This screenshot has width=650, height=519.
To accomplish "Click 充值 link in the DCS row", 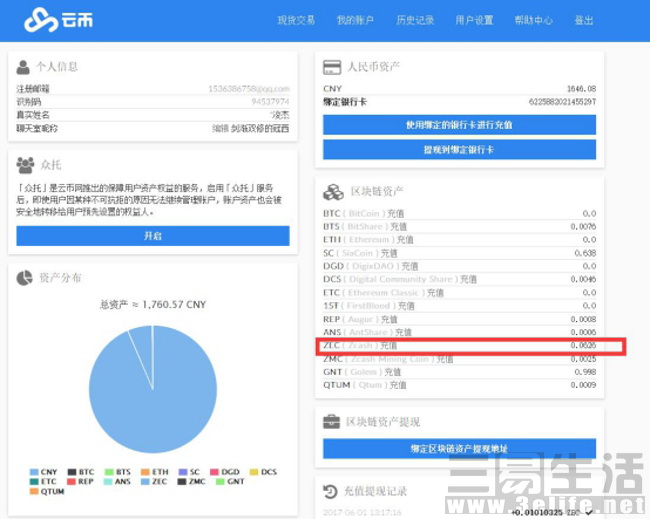I will click(468, 279).
